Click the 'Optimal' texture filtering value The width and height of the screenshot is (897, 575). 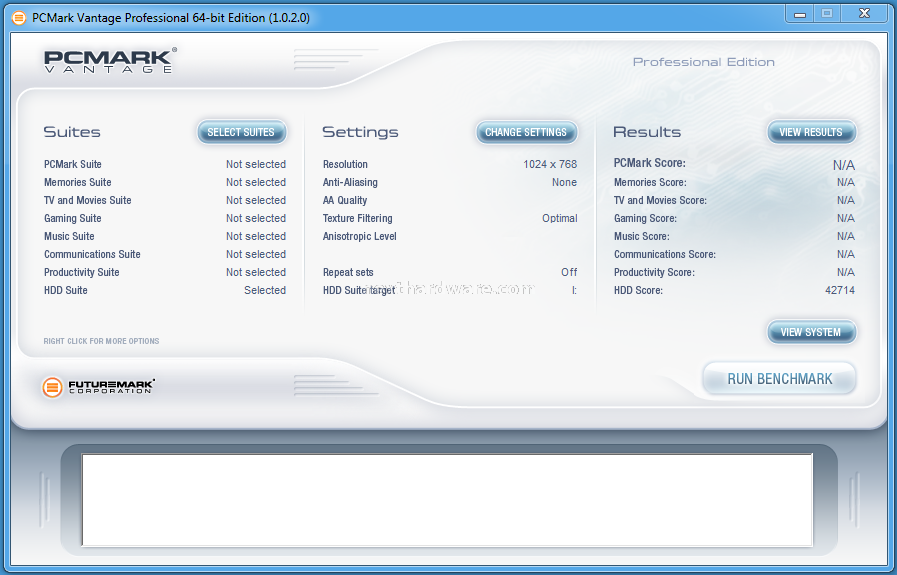click(x=559, y=219)
